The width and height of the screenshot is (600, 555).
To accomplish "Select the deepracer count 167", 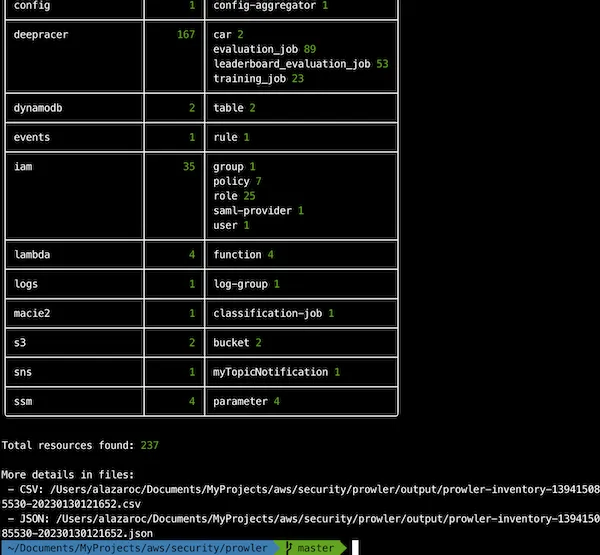I will click(186, 34).
